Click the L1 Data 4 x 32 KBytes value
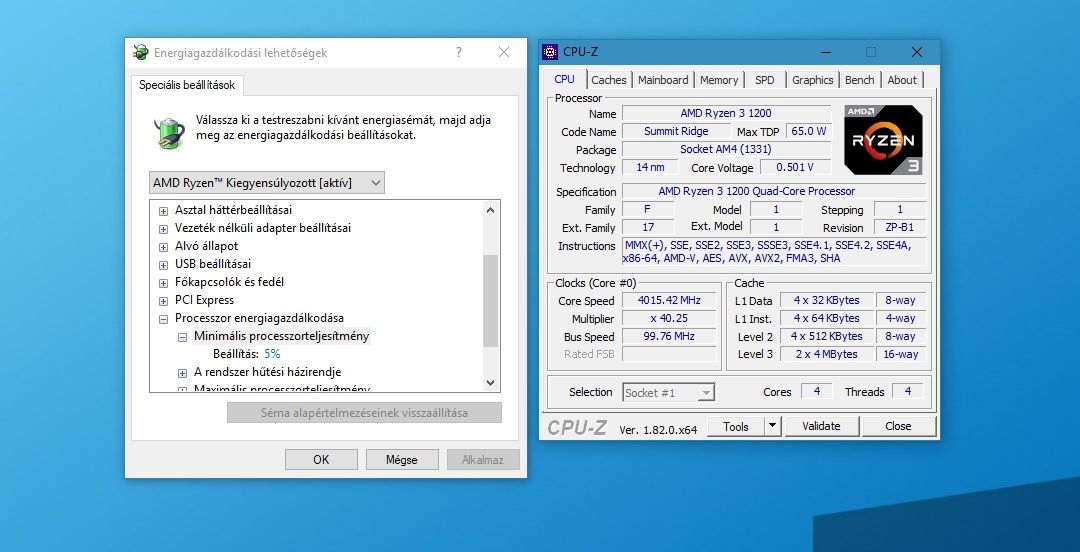This screenshot has width=1080, height=552. click(827, 300)
